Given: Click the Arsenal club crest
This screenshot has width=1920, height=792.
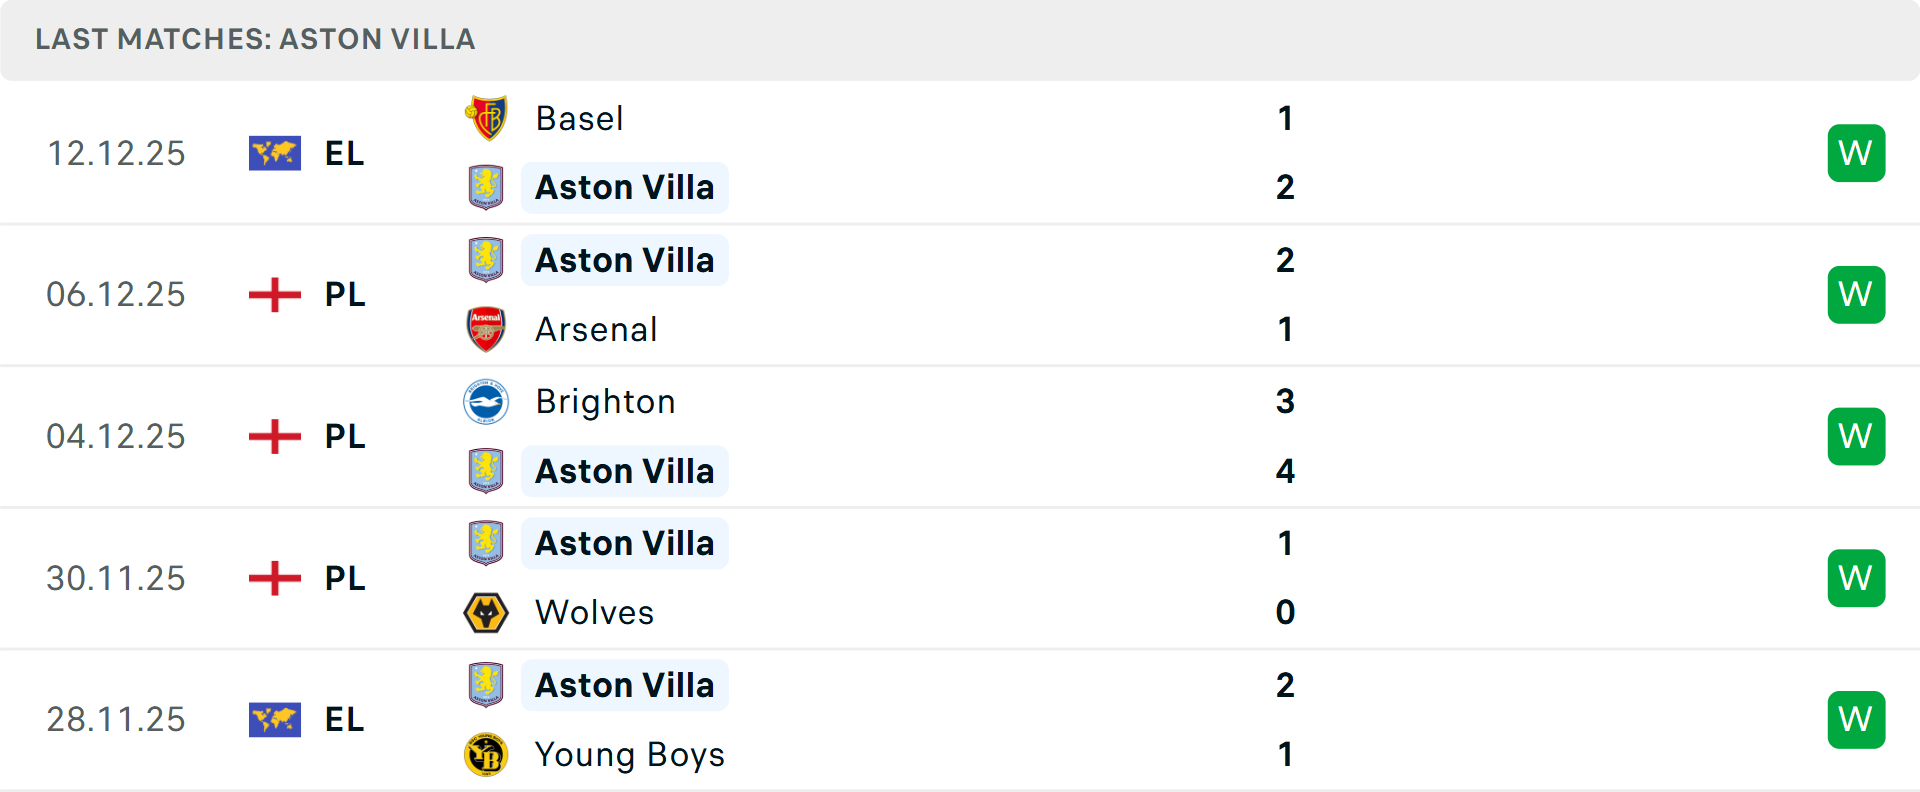Looking at the screenshot, I should pos(487,329).
